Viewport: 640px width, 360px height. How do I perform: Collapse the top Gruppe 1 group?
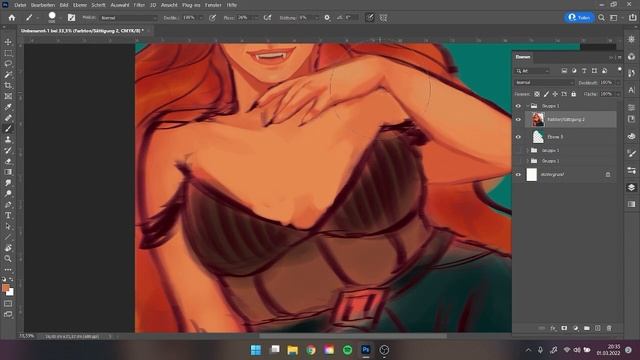pyautogui.click(x=527, y=106)
